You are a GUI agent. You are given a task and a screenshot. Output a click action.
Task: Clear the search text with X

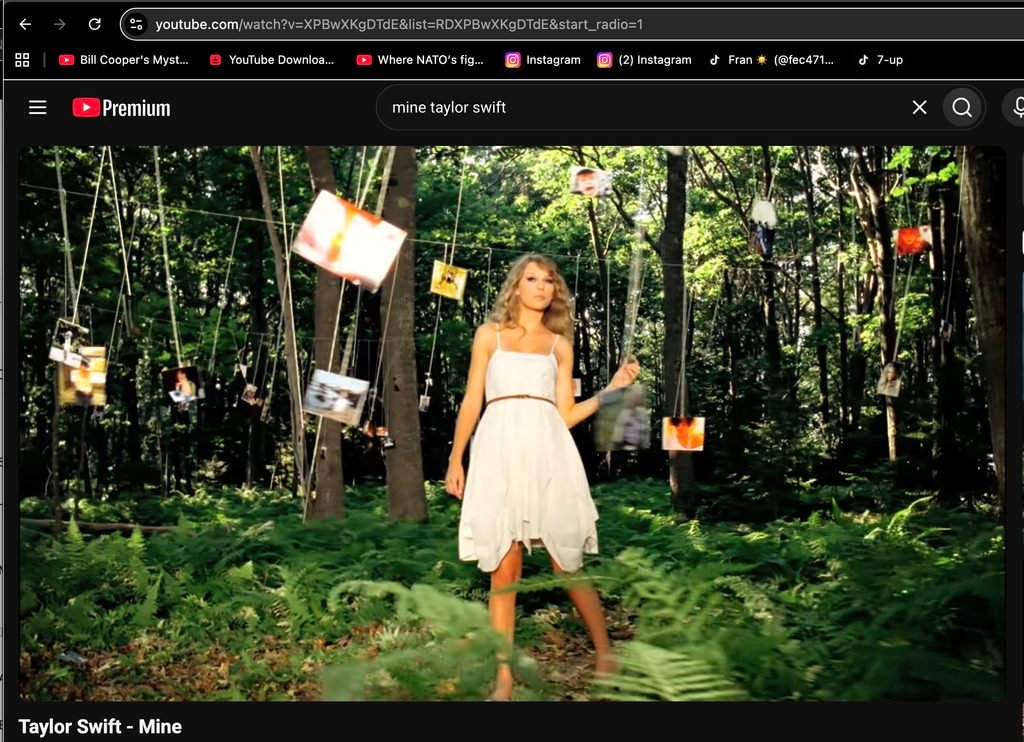point(920,107)
